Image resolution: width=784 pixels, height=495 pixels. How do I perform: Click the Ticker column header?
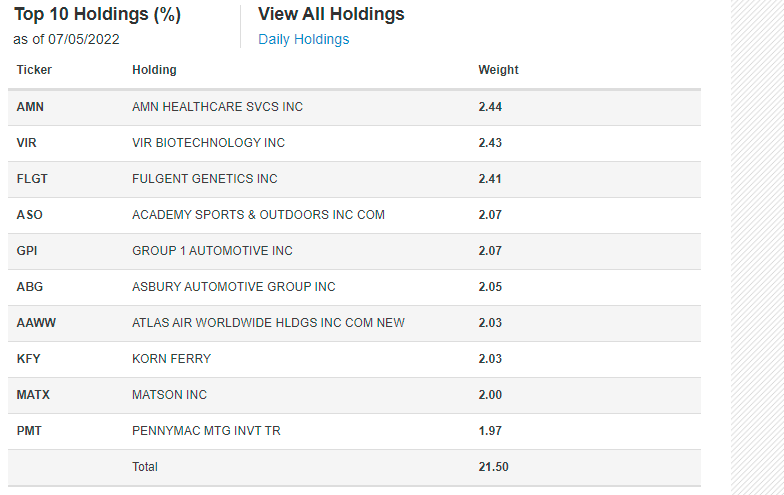[34, 70]
